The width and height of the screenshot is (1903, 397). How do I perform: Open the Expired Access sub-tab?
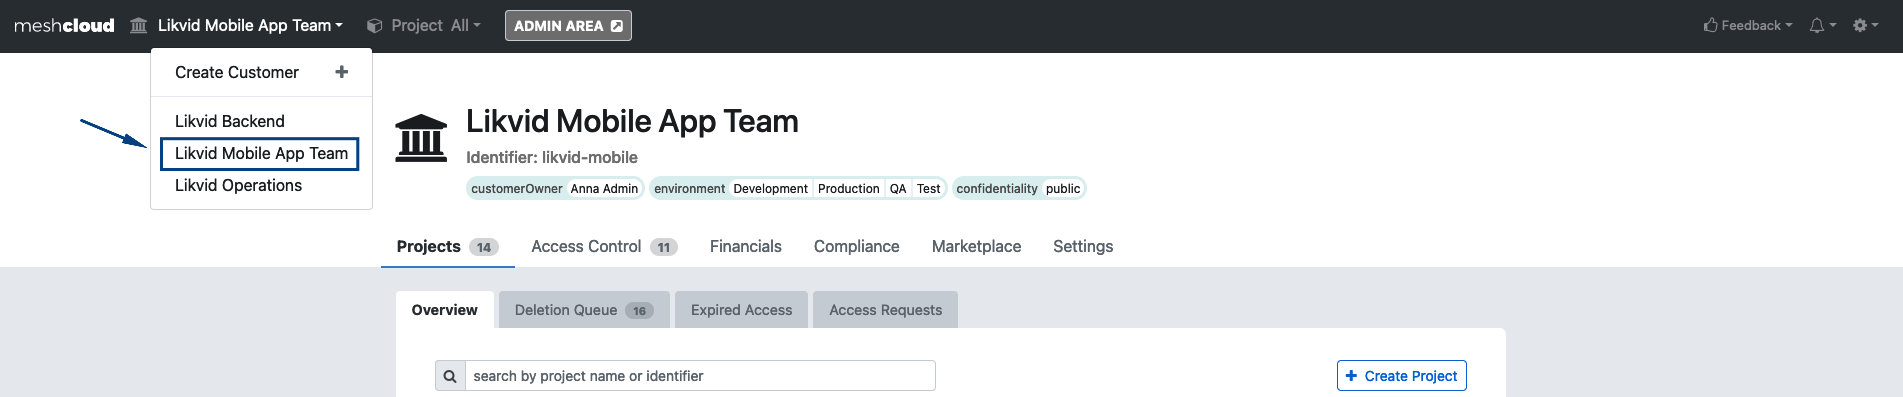pyautogui.click(x=742, y=310)
